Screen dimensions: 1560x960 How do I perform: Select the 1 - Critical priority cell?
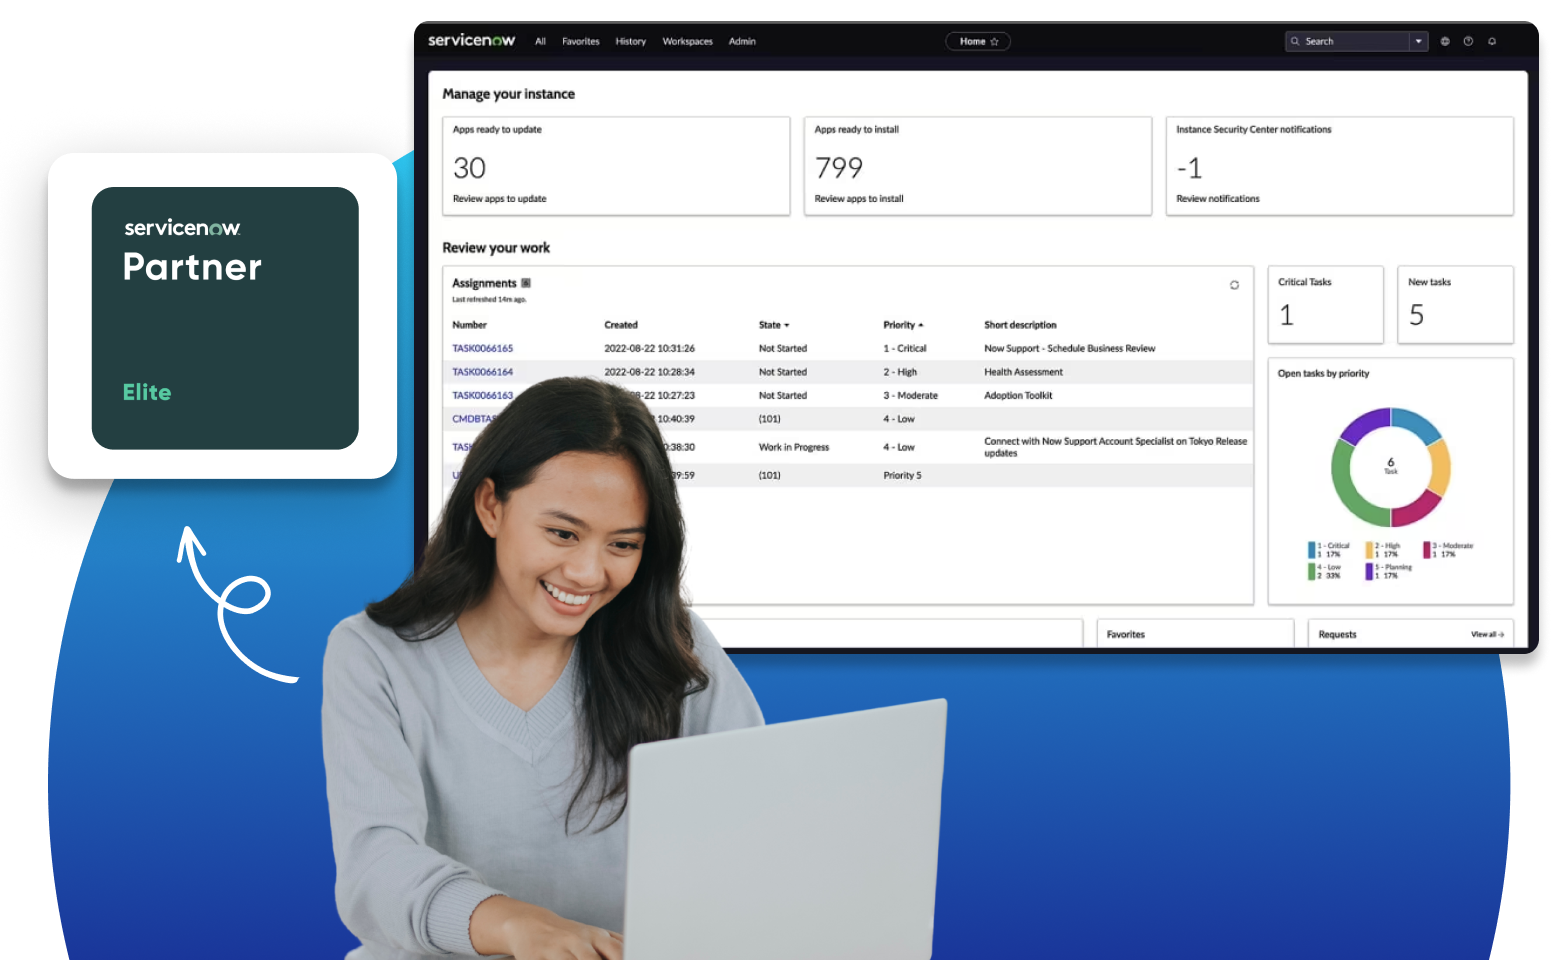pyautogui.click(x=905, y=349)
